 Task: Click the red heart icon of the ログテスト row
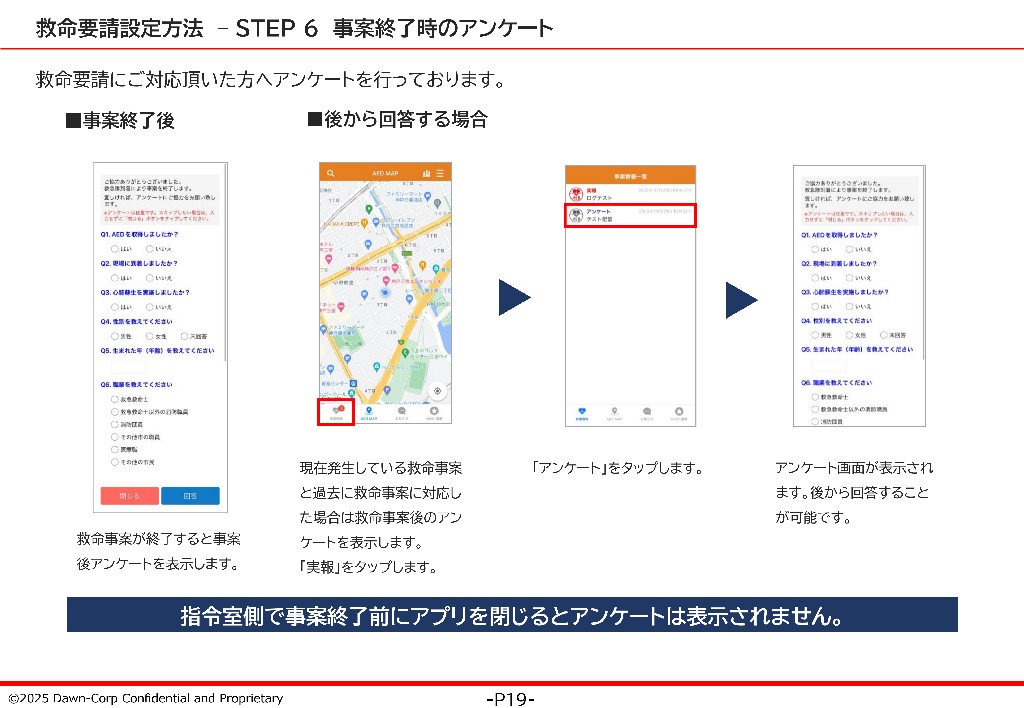click(575, 194)
